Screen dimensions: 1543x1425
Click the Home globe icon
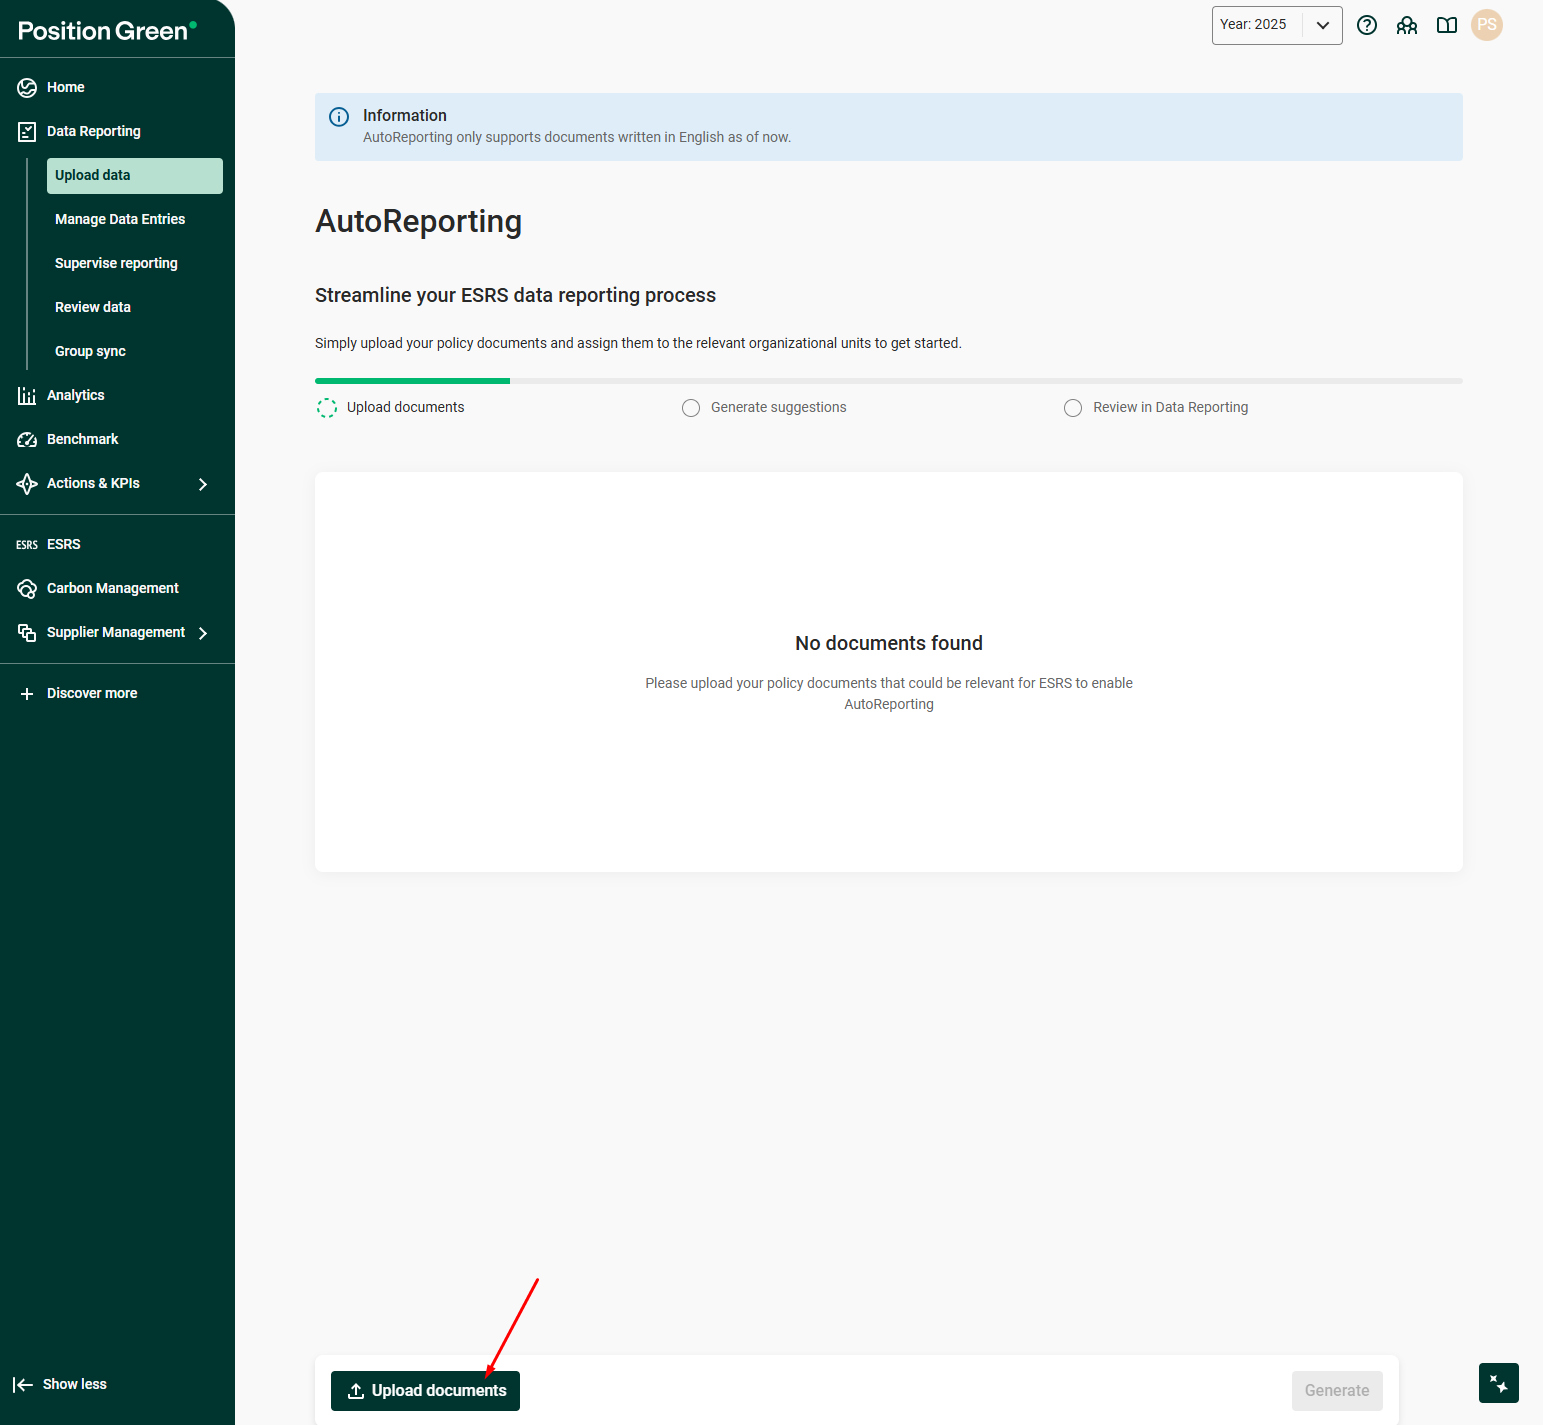[27, 88]
